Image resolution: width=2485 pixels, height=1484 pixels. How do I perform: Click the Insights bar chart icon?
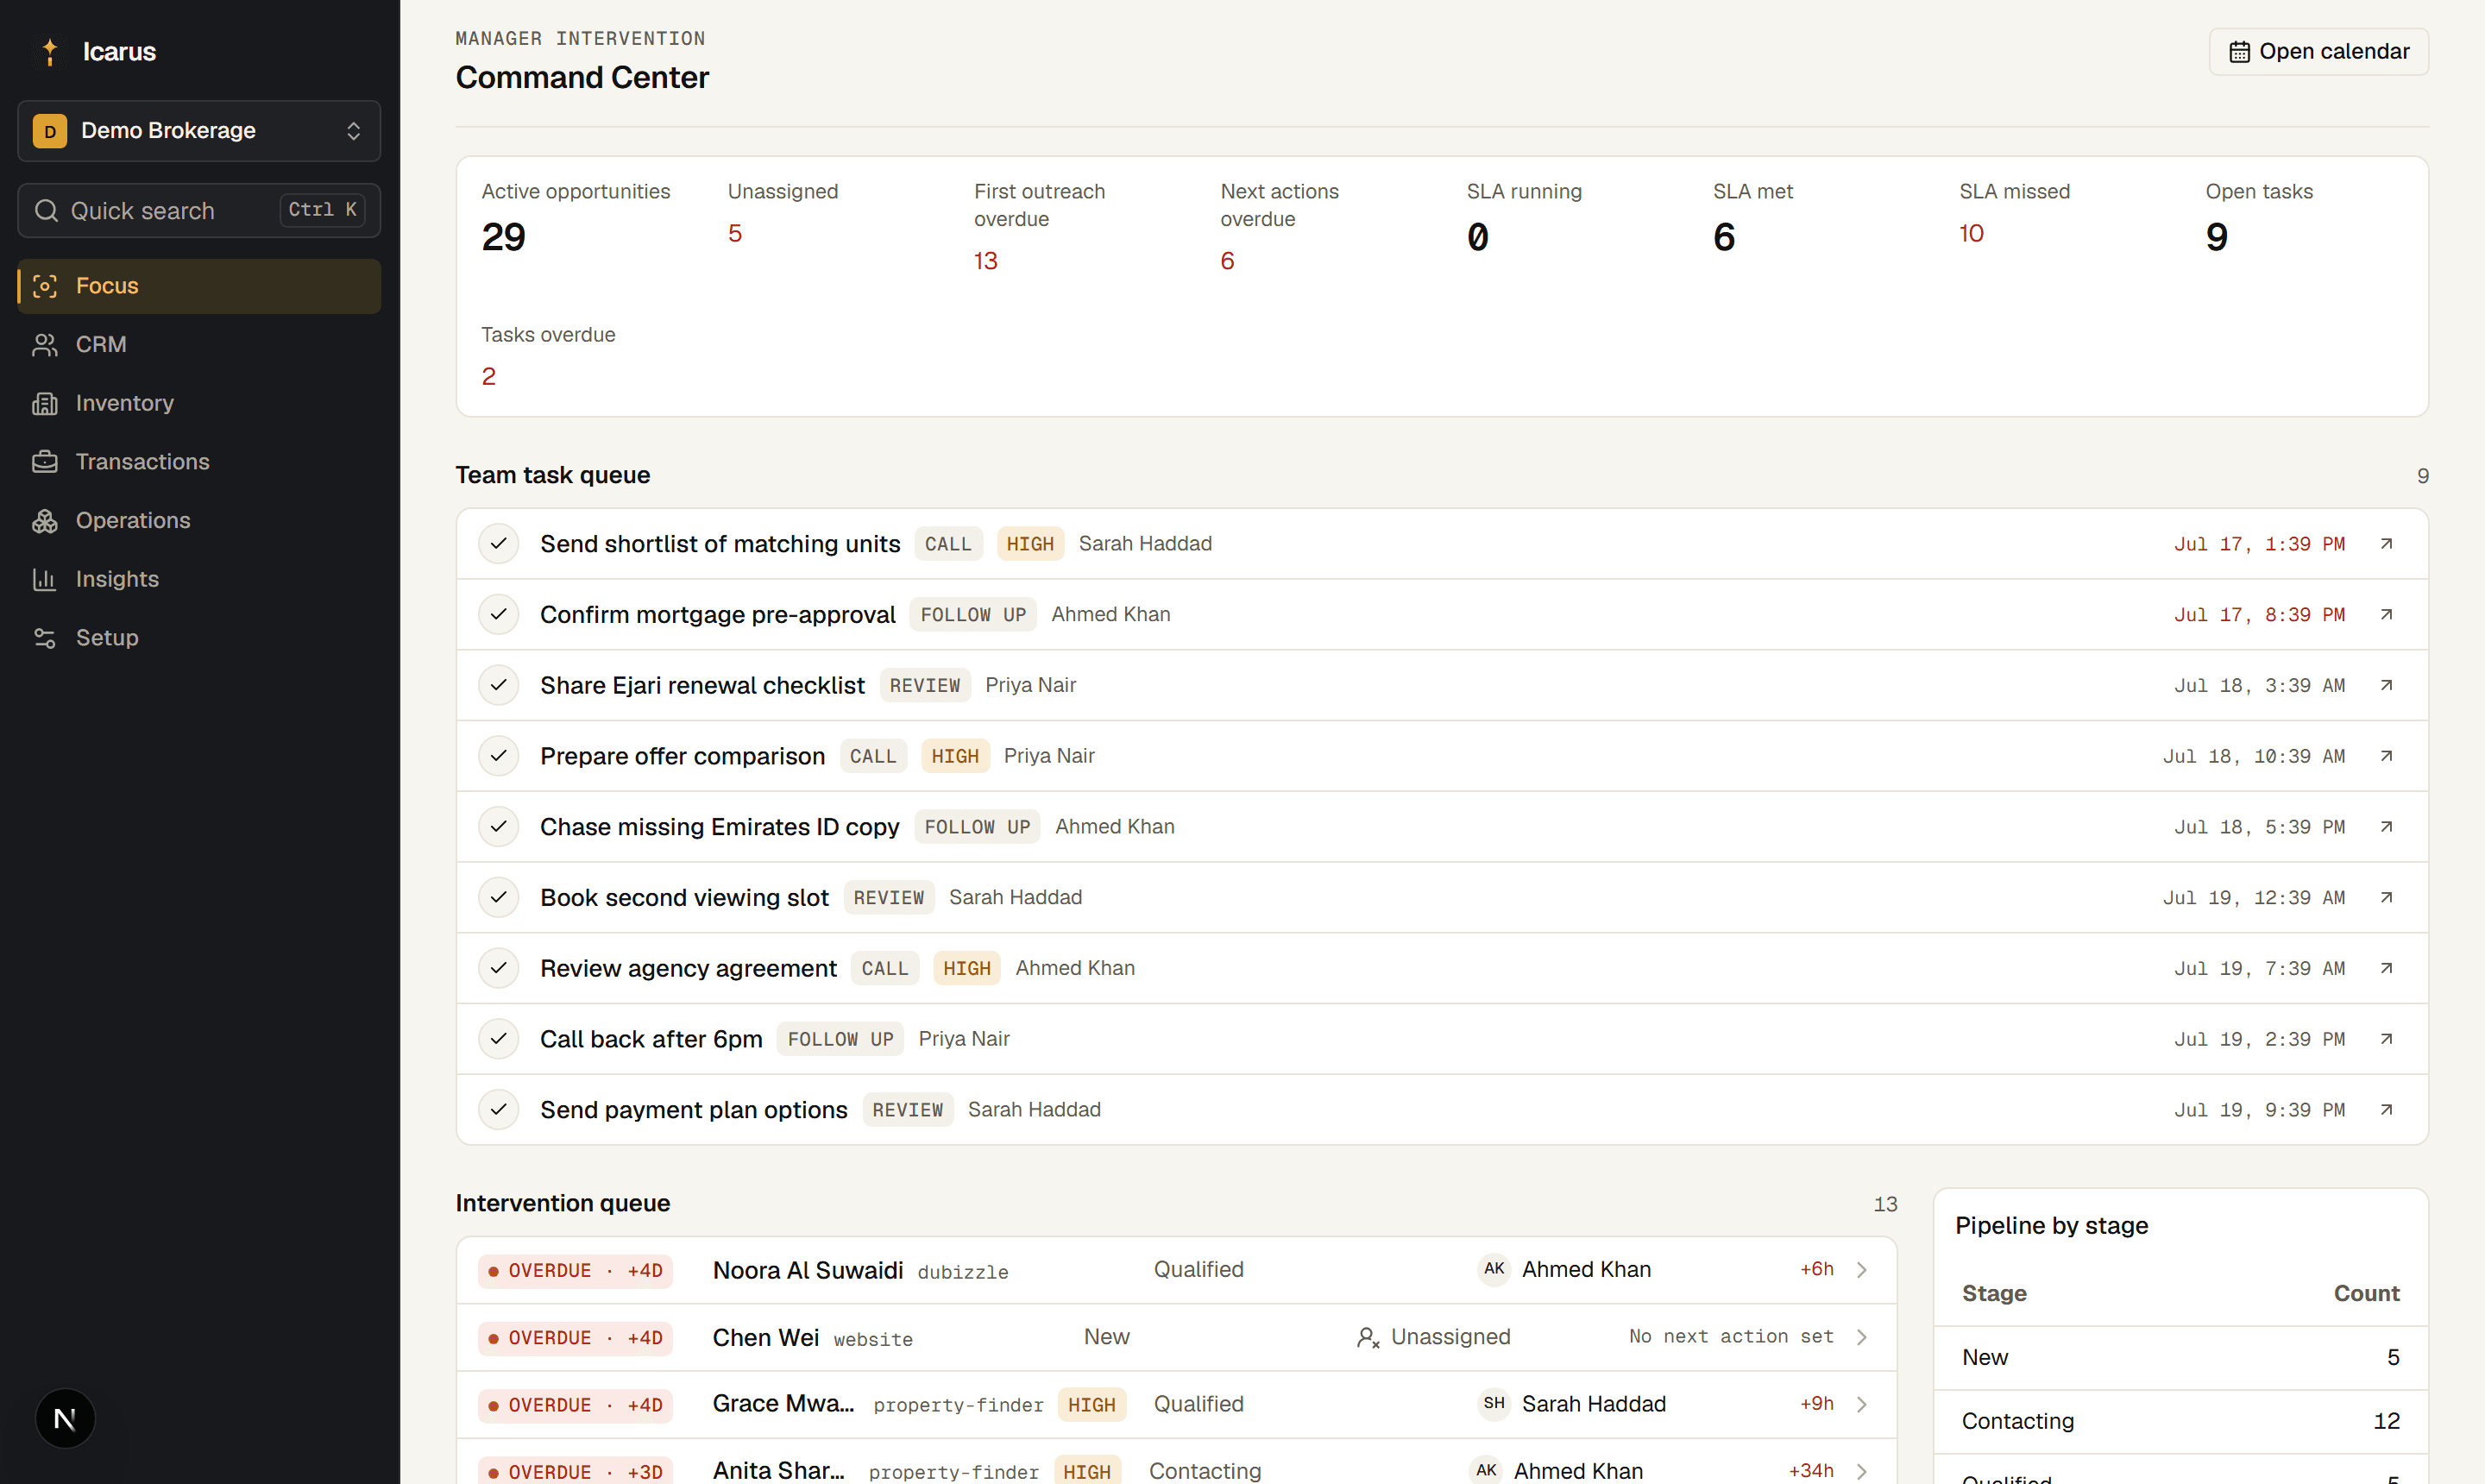pyautogui.click(x=45, y=579)
